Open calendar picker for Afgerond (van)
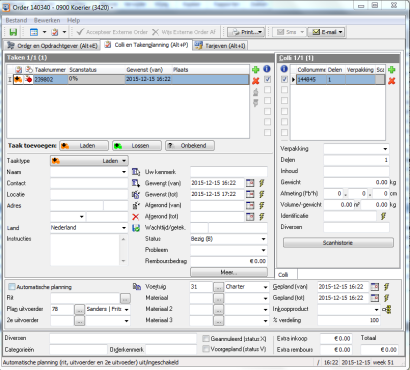 point(250,205)
